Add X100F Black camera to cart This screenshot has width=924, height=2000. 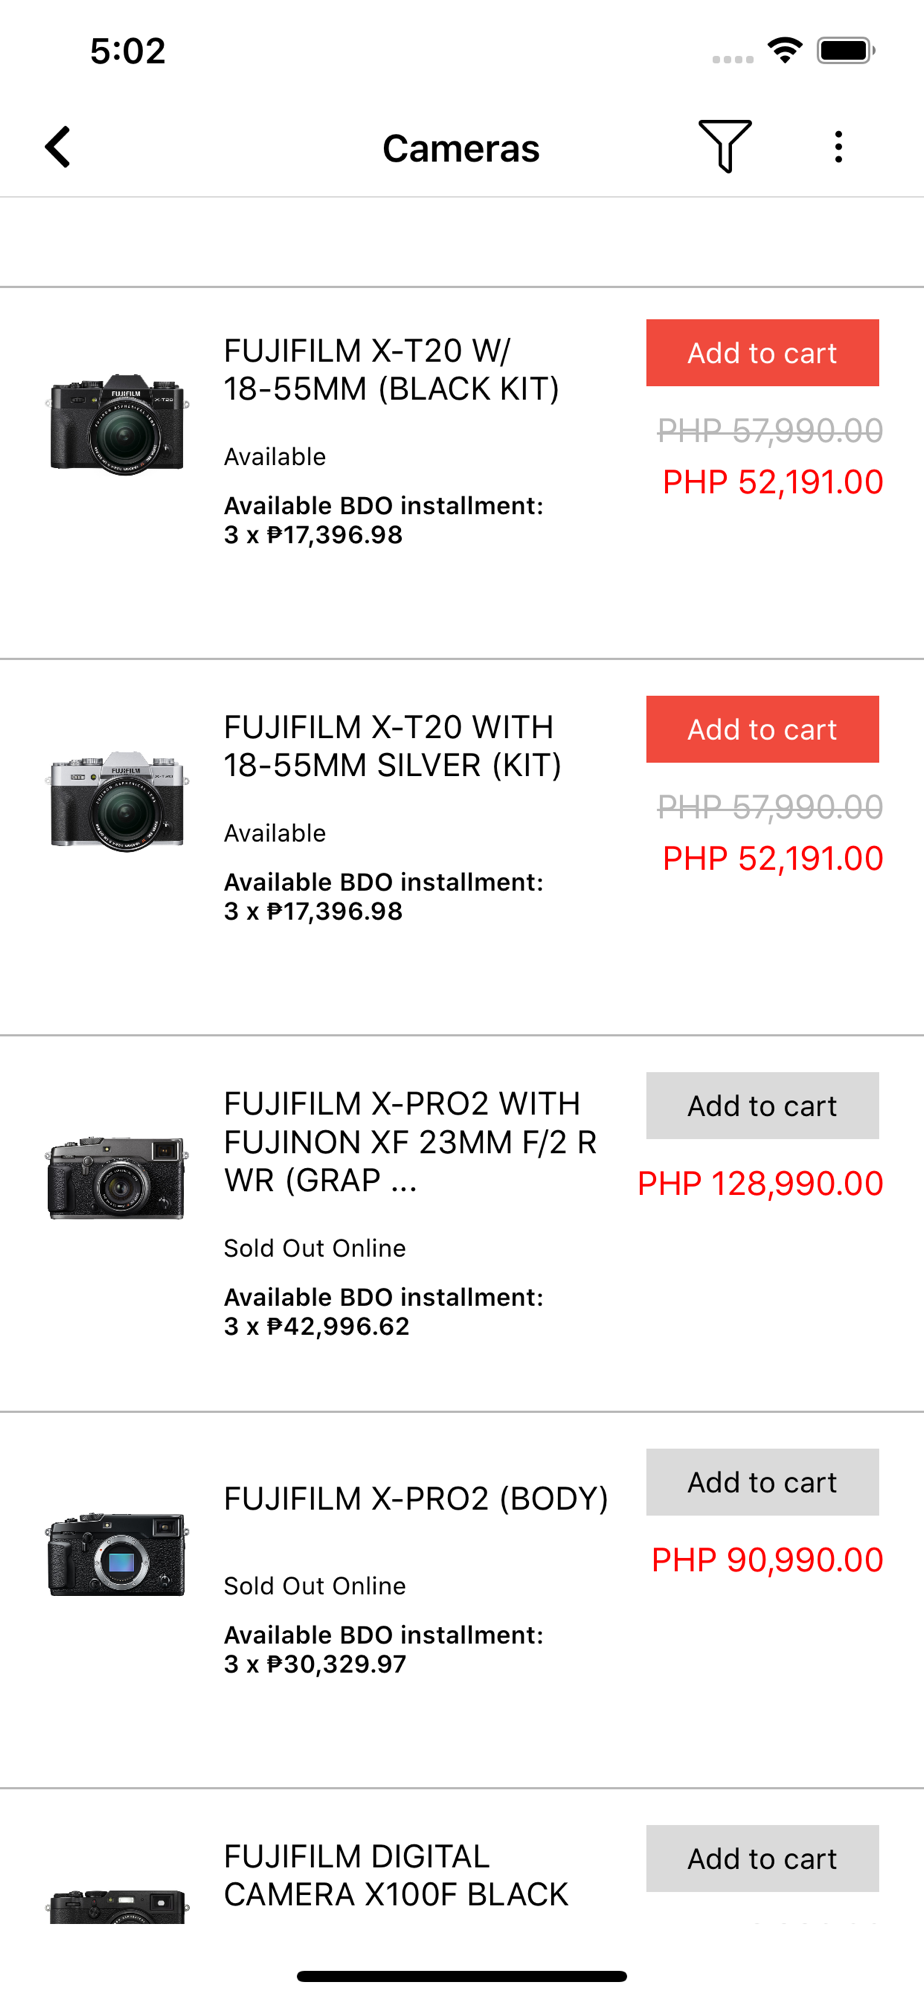click(x=762, y=1858)
